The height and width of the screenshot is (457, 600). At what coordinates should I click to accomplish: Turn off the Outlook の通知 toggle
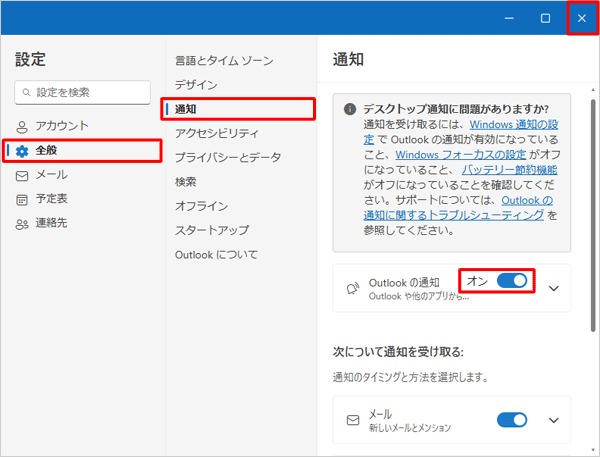coord(512,281)
